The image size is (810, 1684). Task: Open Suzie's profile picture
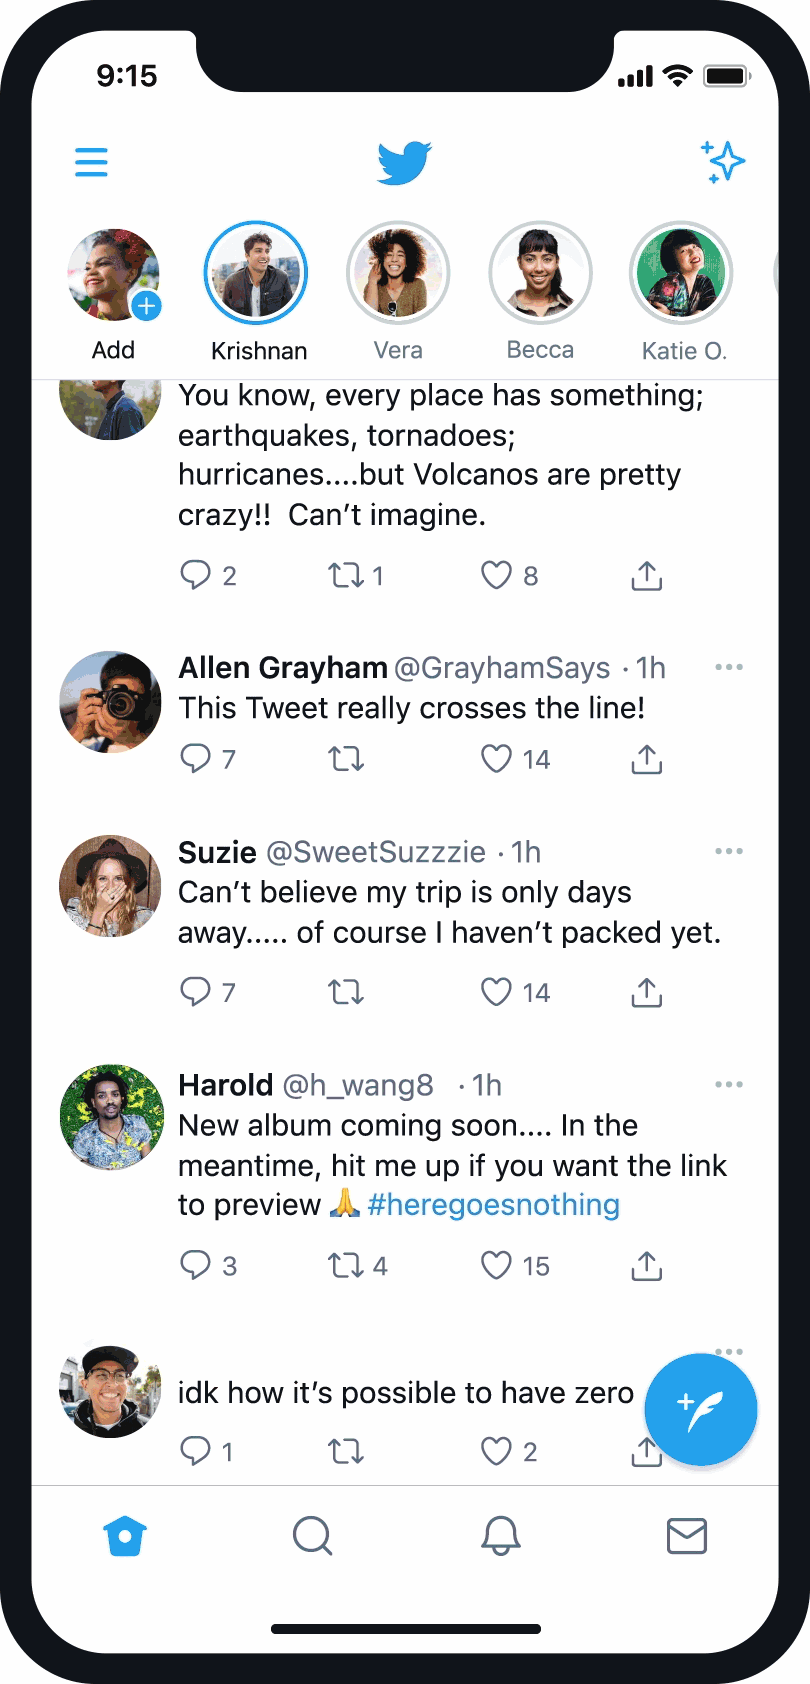(x=110, y=886)
